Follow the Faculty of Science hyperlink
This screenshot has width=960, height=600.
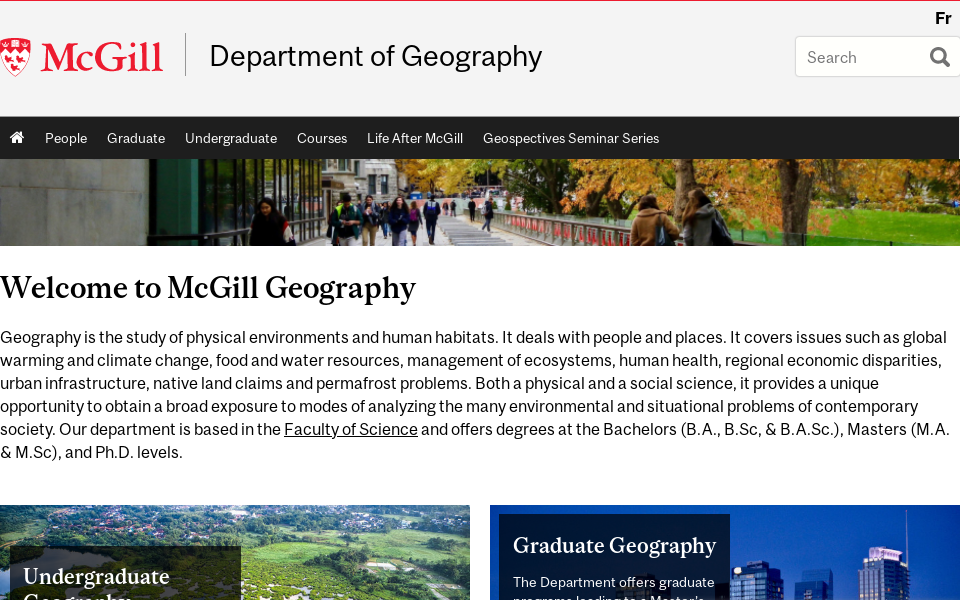350,429
